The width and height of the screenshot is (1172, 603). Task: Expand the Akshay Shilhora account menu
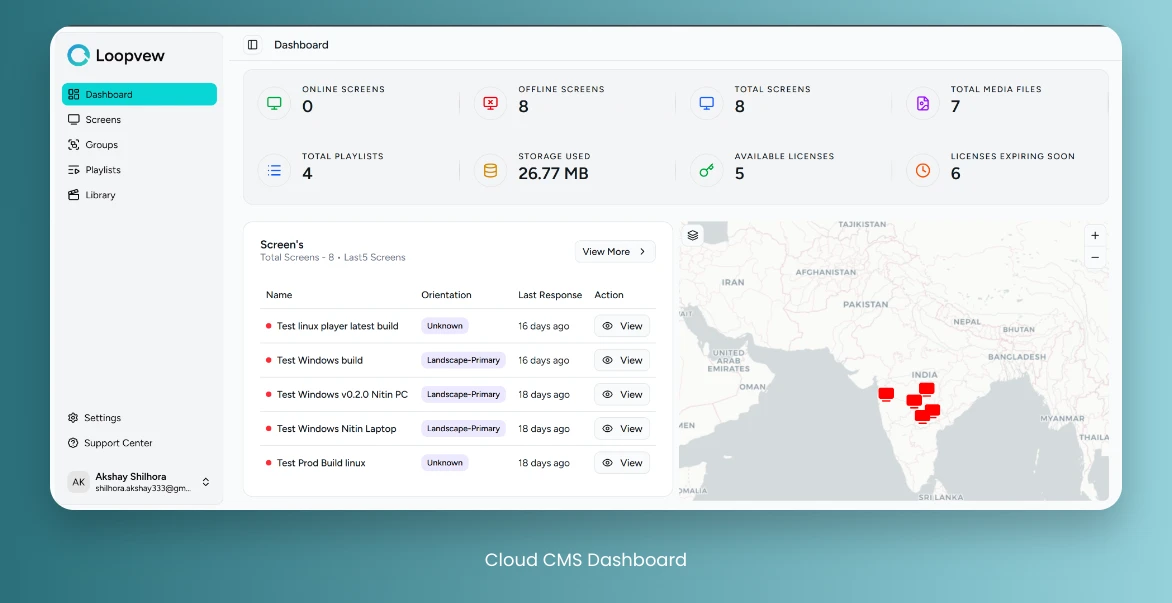[x=206, y=483]
